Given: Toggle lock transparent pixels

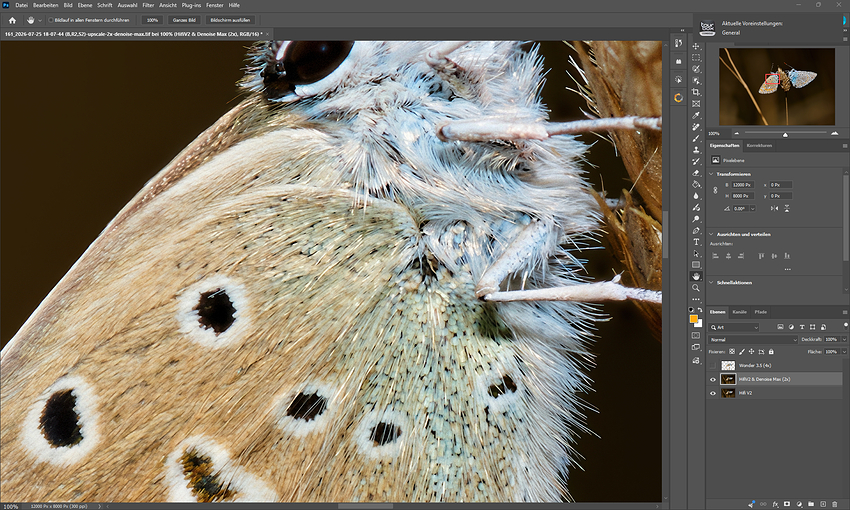Looking at the screenshot, I should (x=732, y=352).
